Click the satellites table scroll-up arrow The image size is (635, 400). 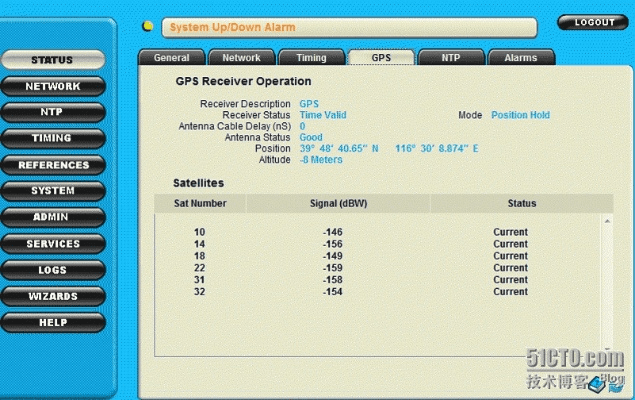(x=606, y=220)
